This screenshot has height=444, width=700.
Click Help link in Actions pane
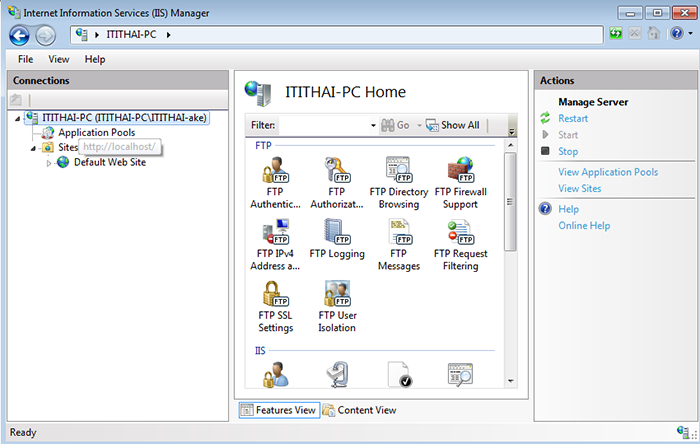[568, 209]
